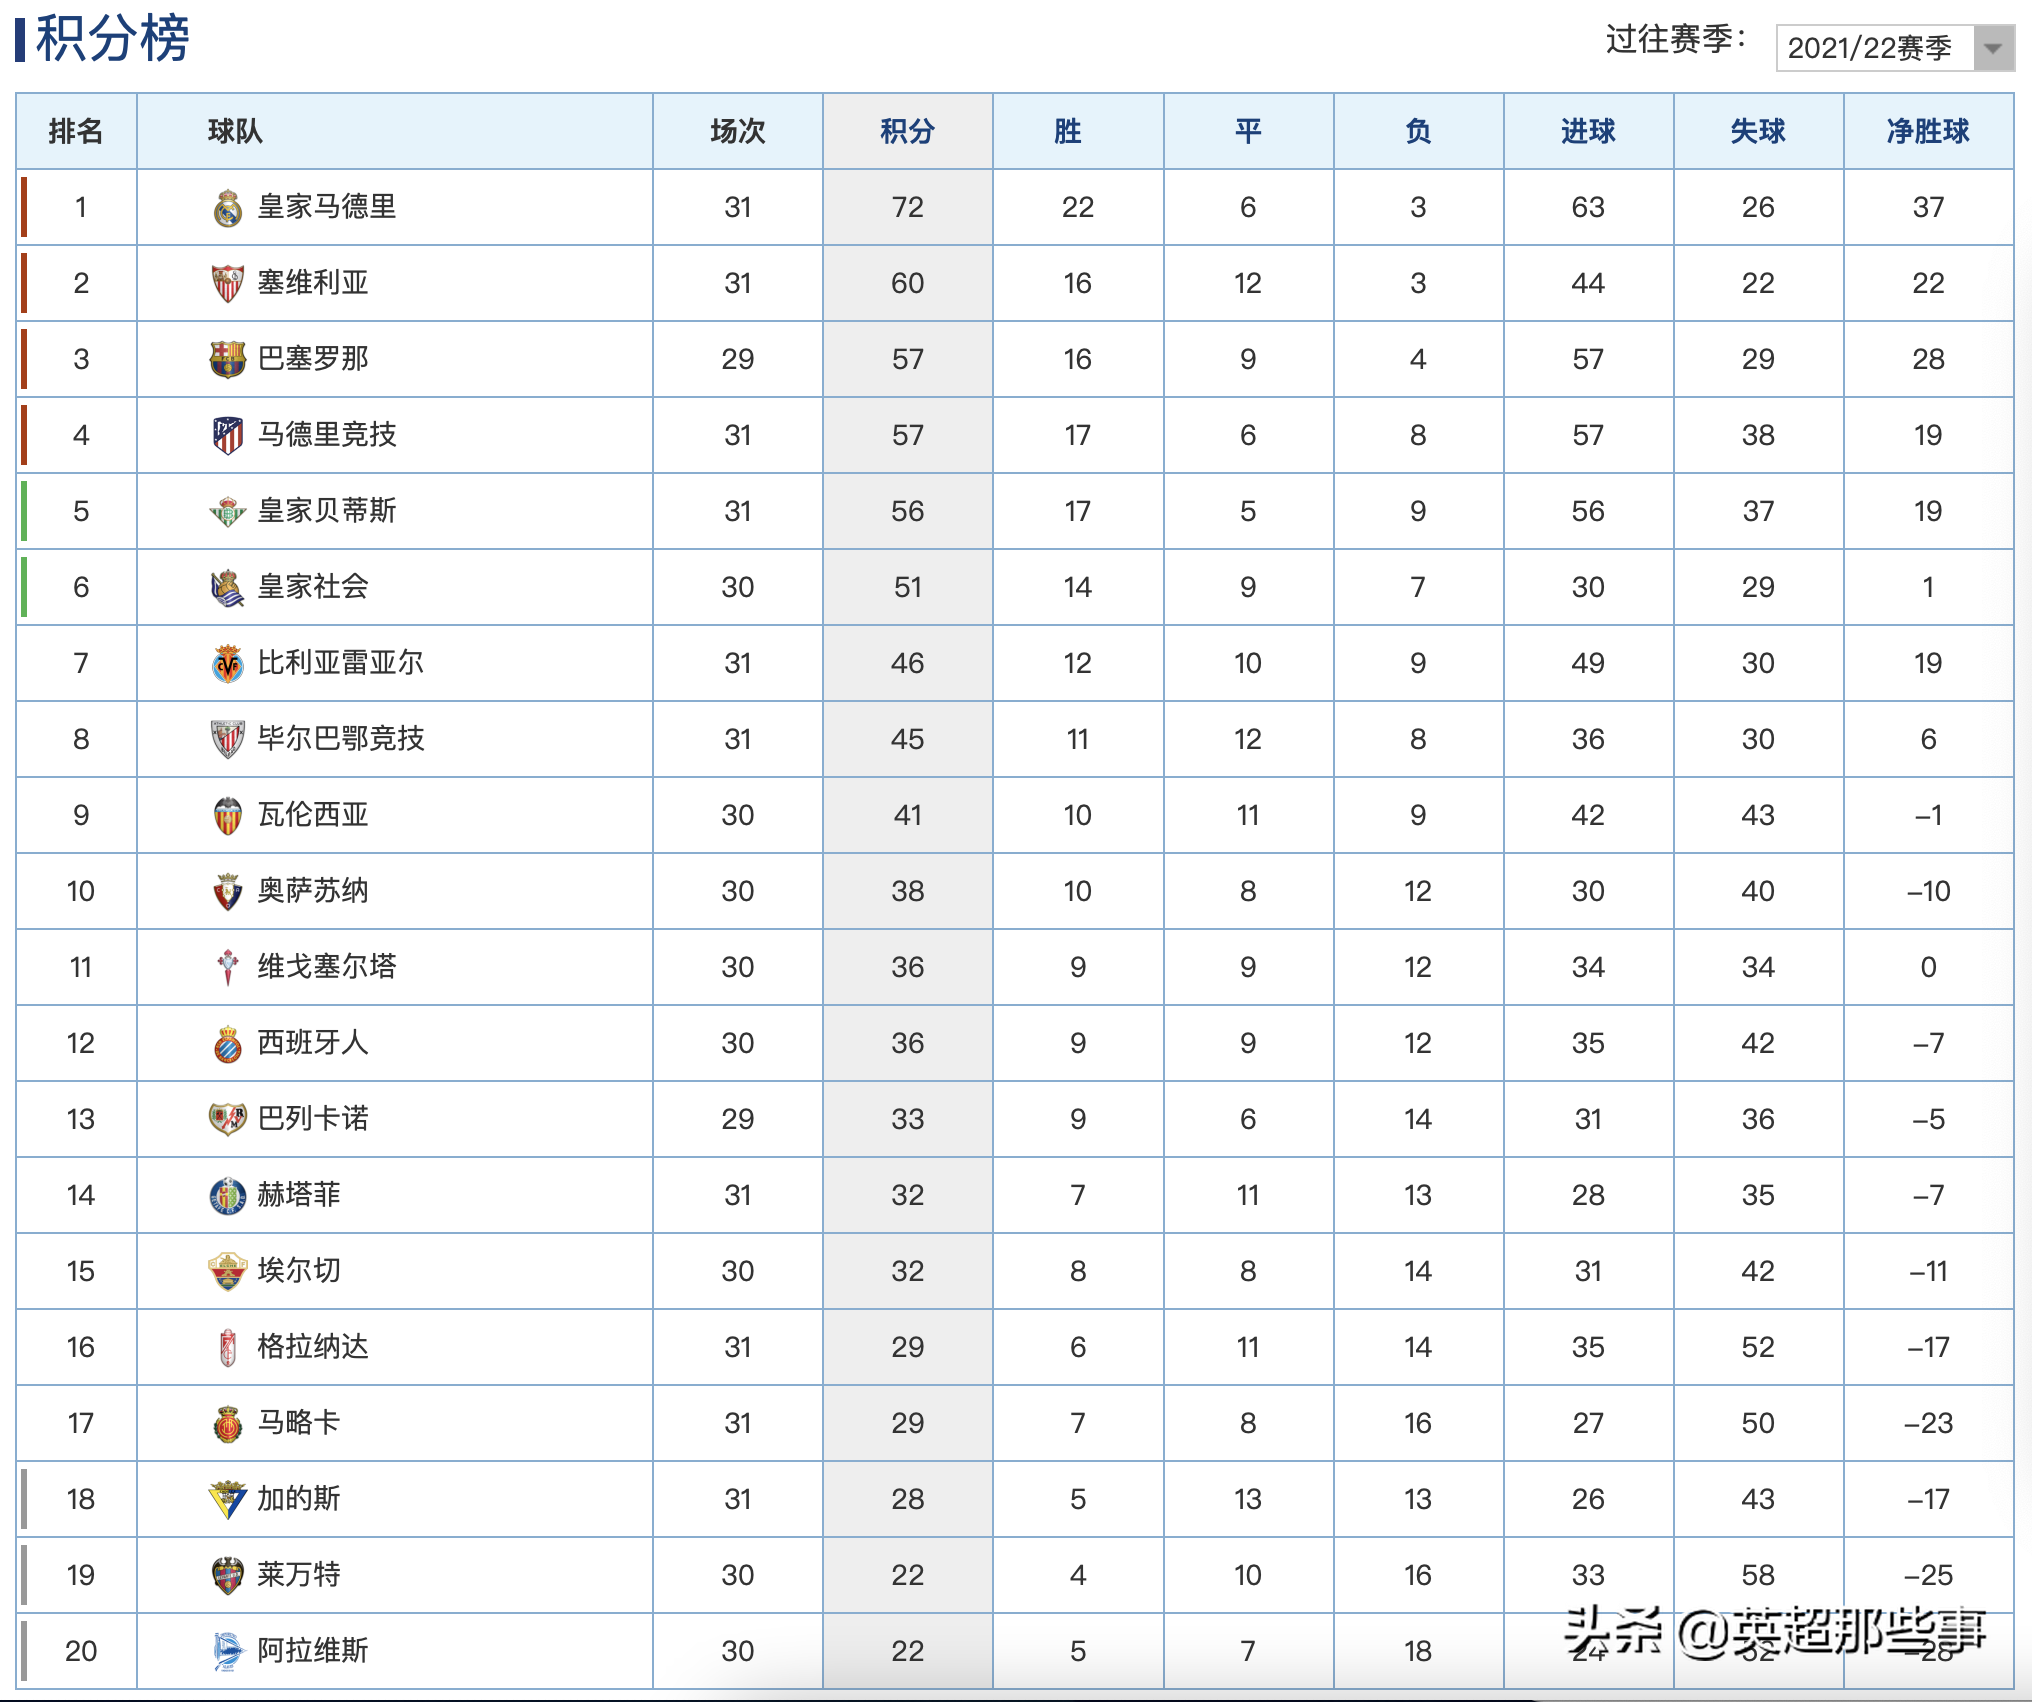Click Levante's 58 goals conceded cell

tap(1758, 1575)
